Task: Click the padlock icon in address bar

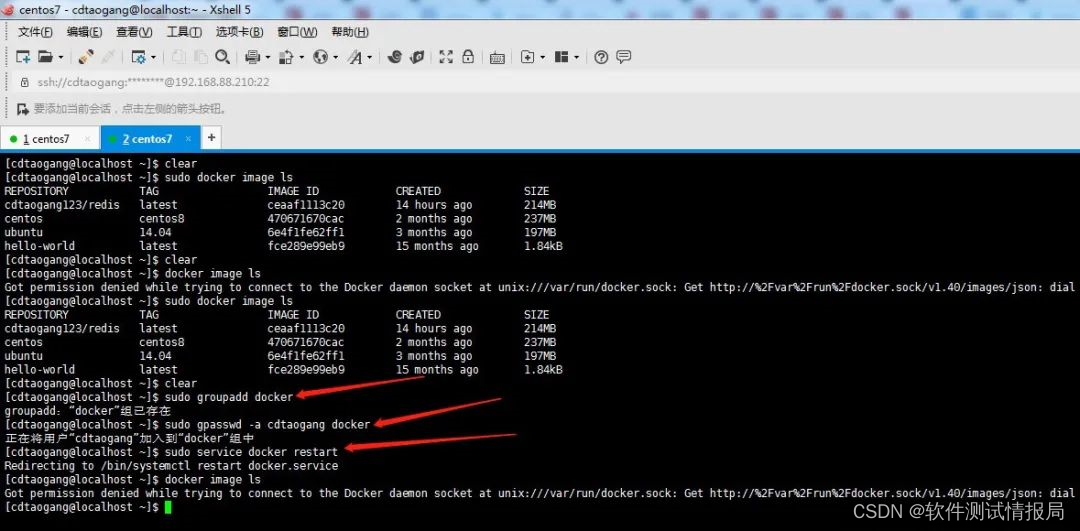Action: tap(24, 82)
